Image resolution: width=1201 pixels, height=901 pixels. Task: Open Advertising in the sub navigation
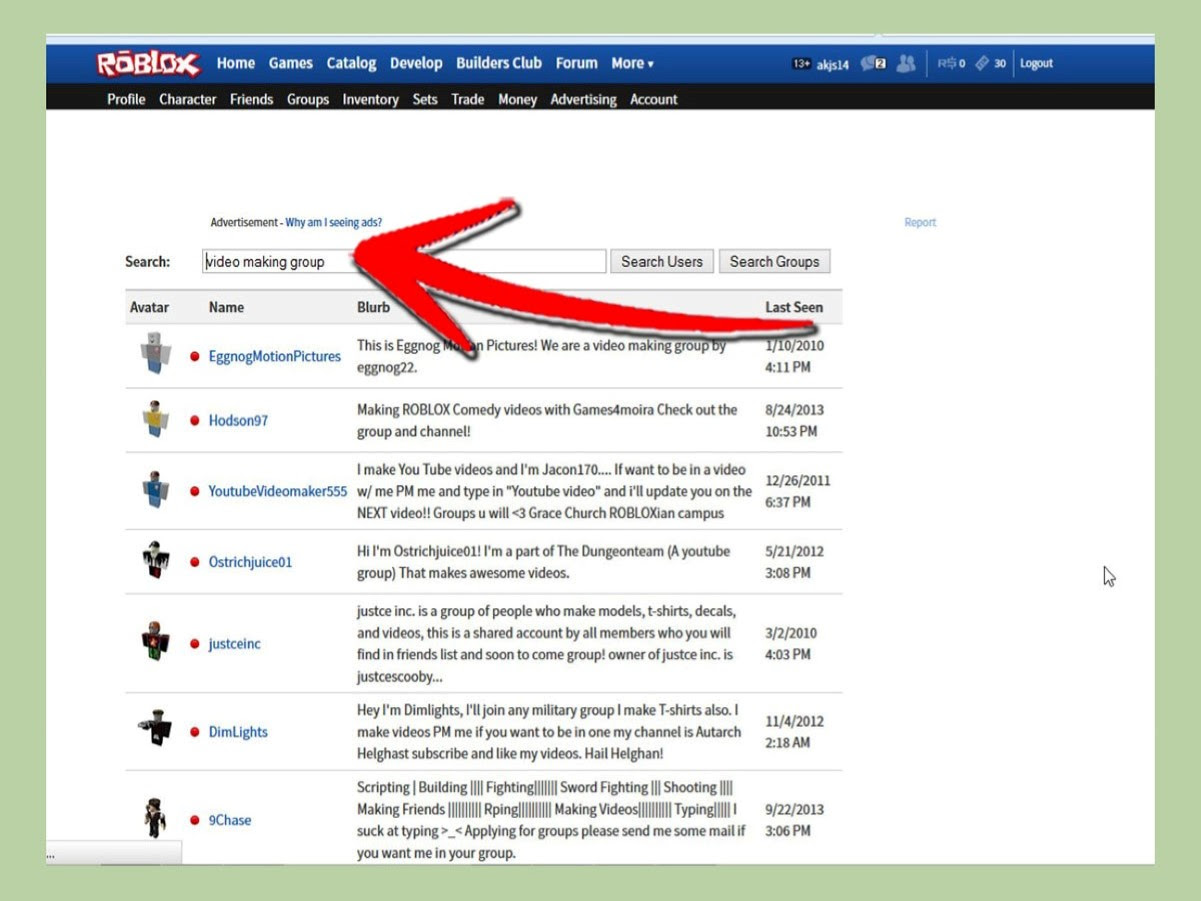coord(583,99)
